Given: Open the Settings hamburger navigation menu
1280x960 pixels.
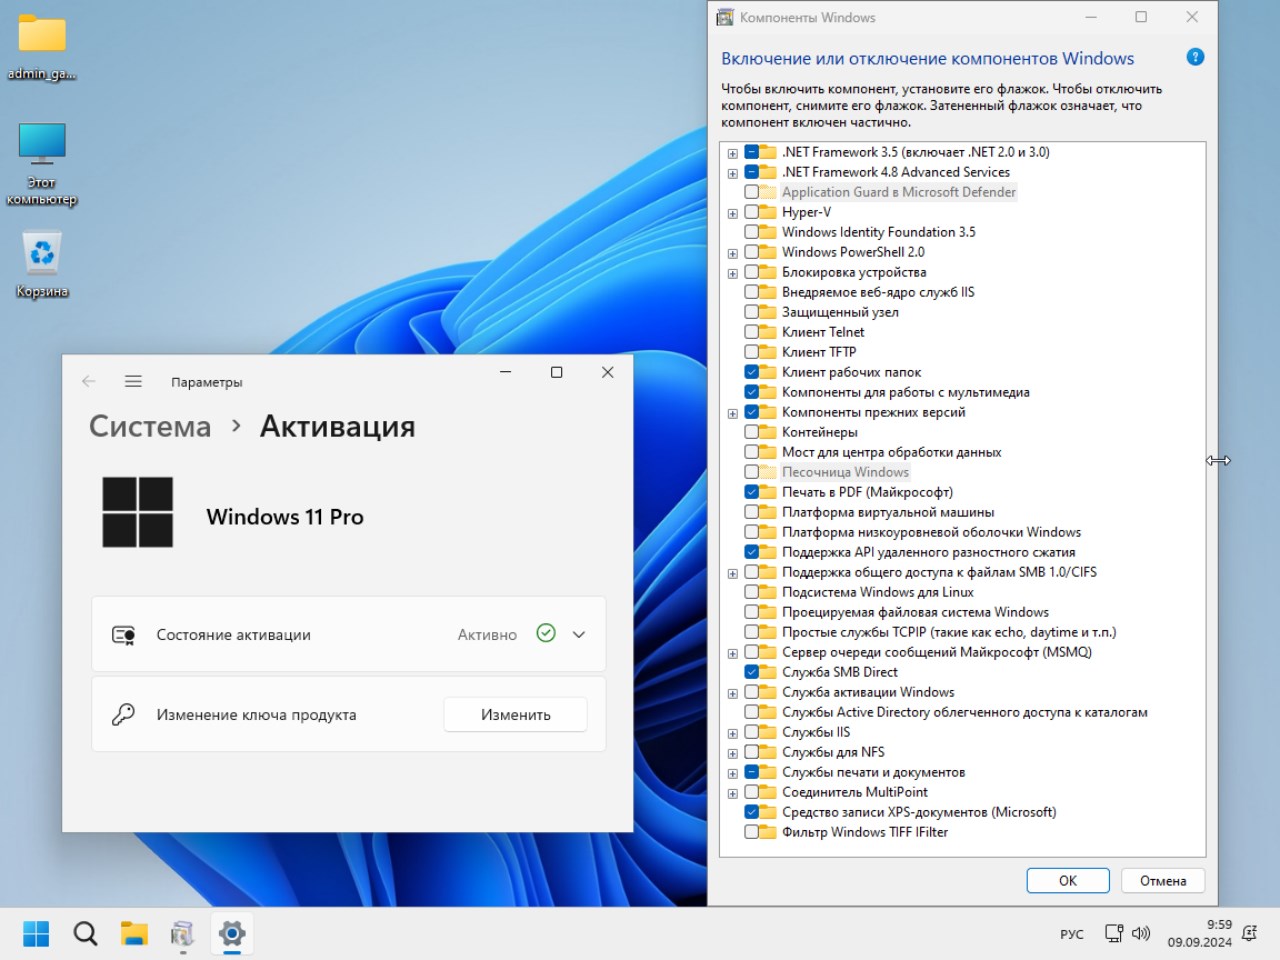Looking at the screenshot, I should tap(133, 381).
